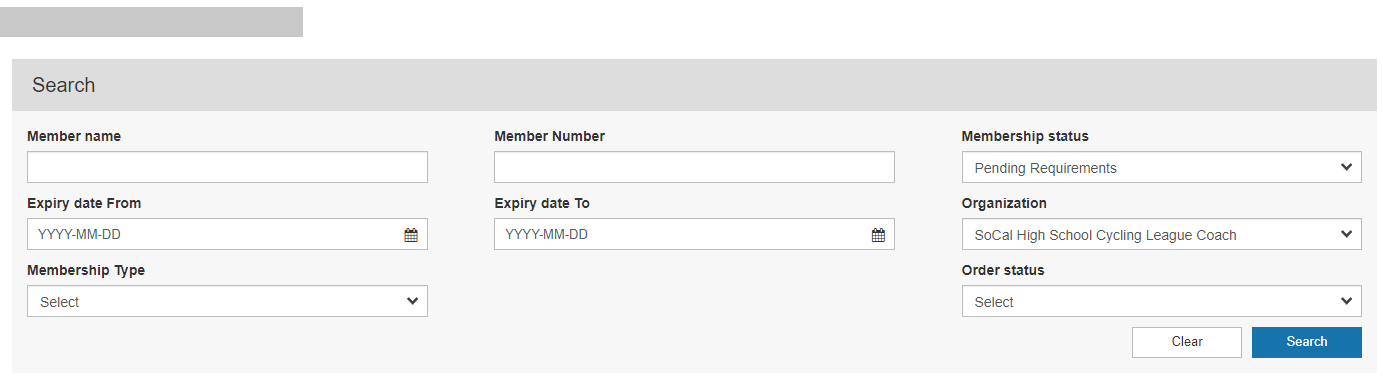Open the Order status select dropdown

1161,302
